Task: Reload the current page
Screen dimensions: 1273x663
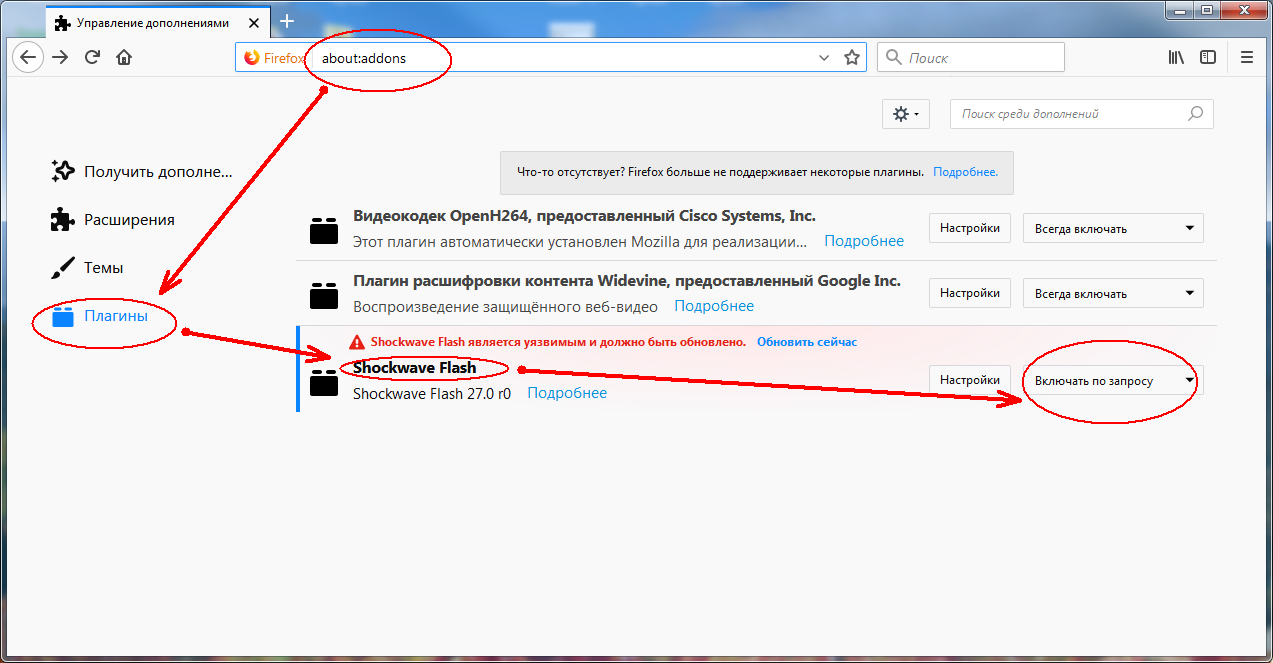Action: (x=92, y=57)
